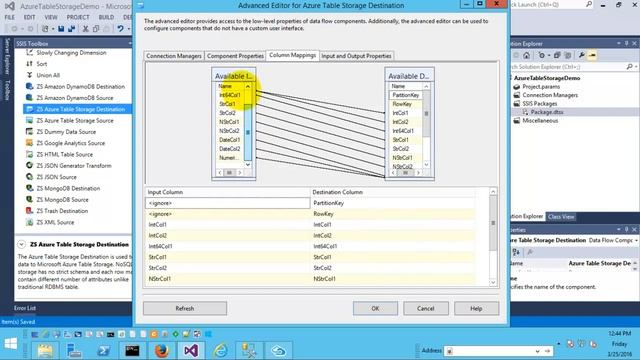Click the Help button
This screenshot has width=640, height=360.
476,309
